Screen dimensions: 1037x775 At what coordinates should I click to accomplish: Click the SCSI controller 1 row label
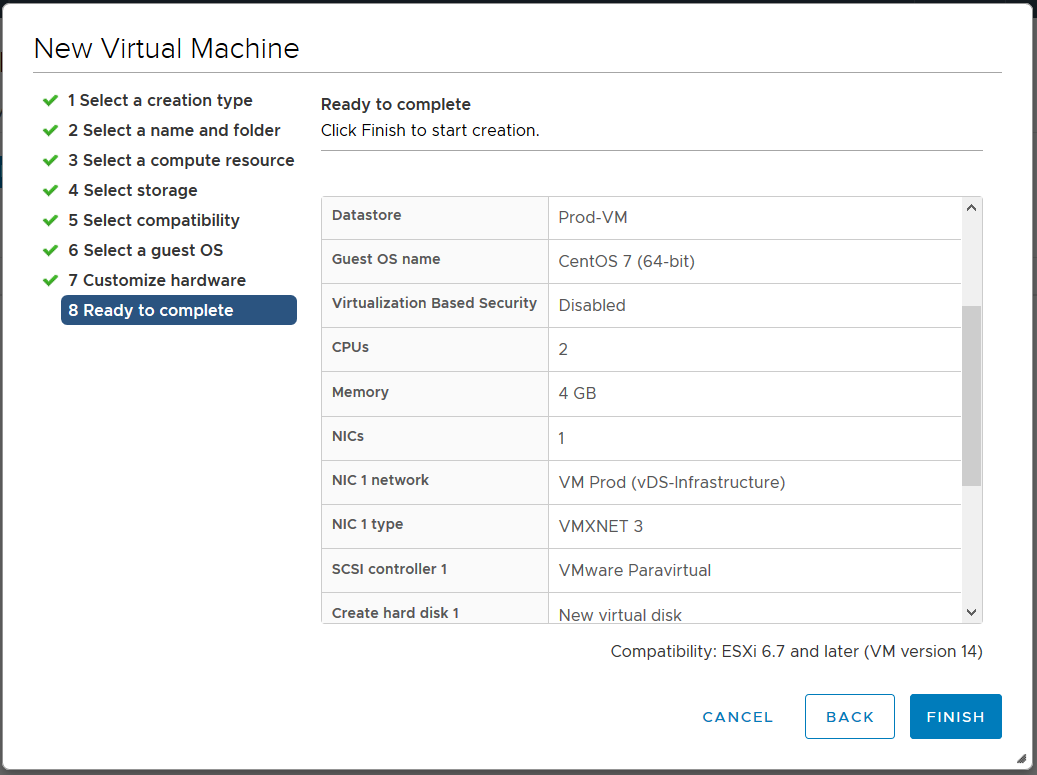(389, 569)
